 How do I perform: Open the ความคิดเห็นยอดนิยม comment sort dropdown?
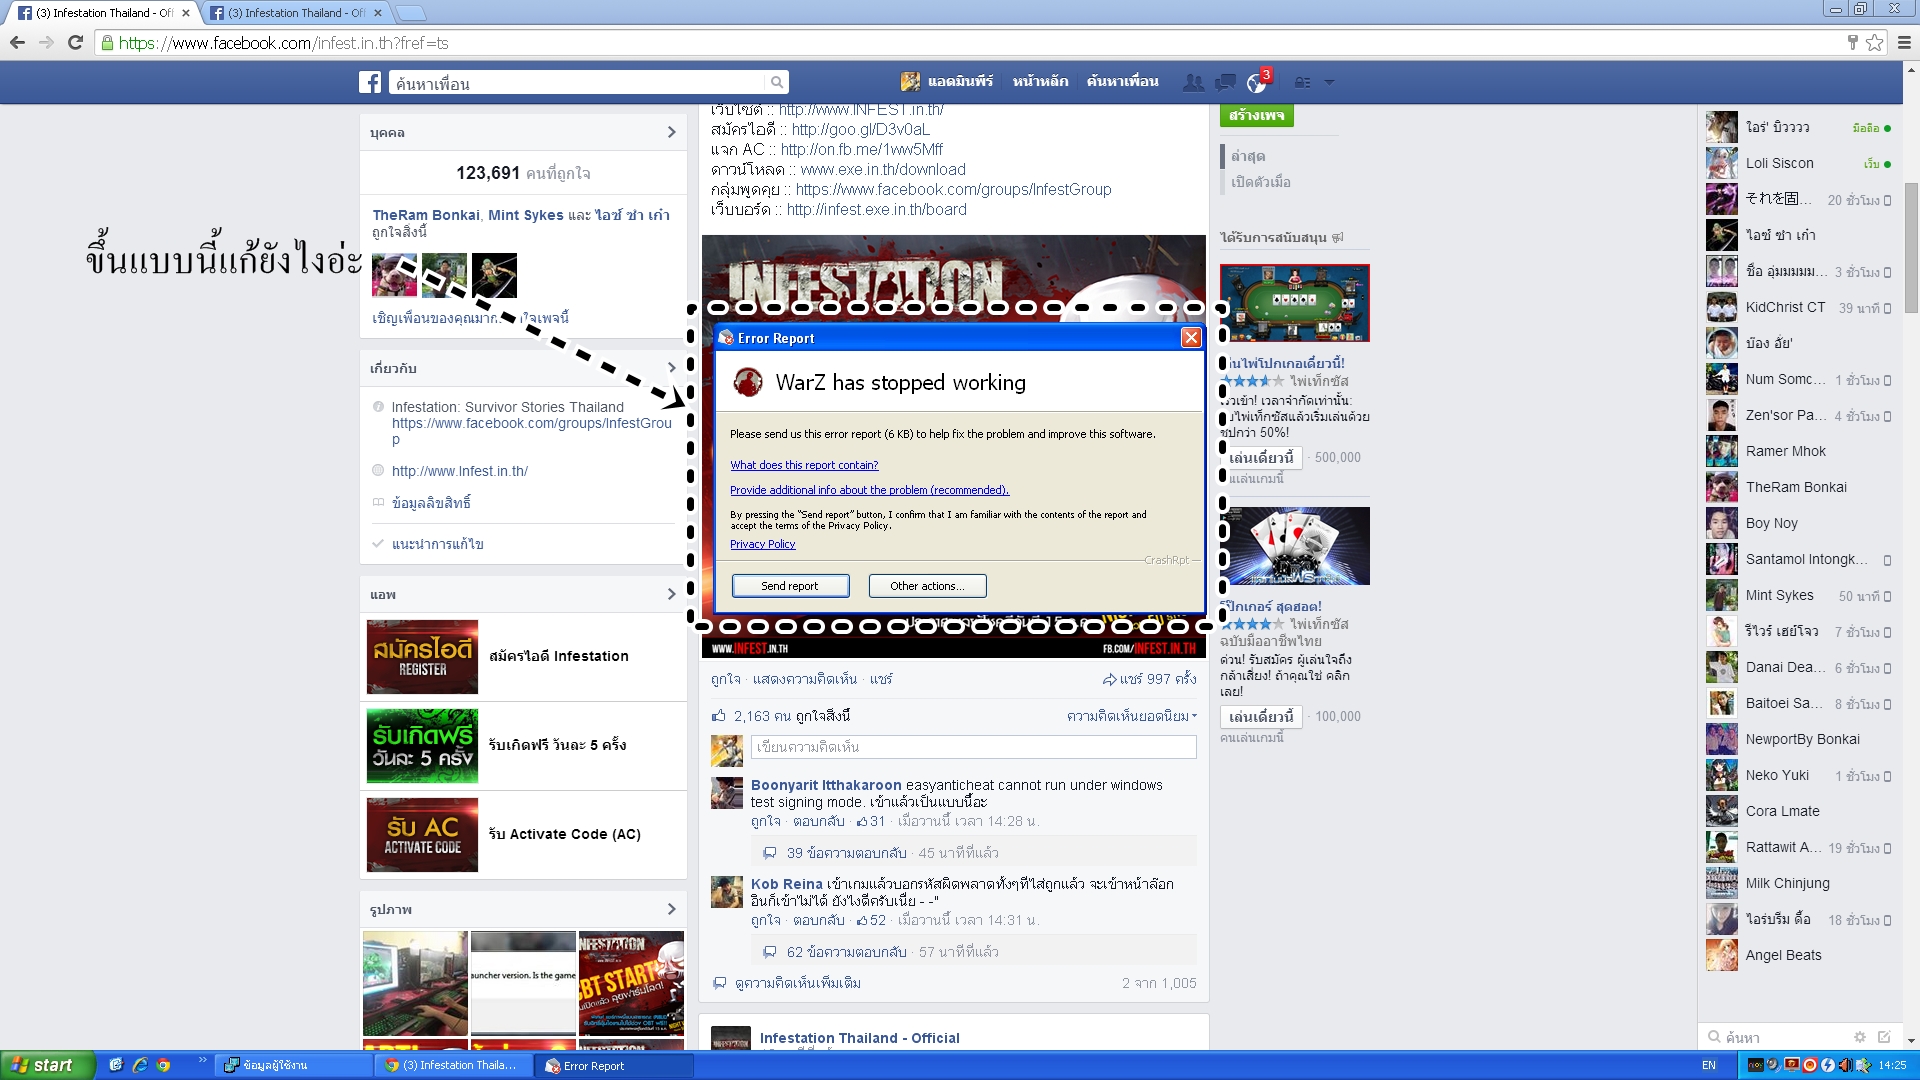pyautogui.click(x=1131, y=716)
